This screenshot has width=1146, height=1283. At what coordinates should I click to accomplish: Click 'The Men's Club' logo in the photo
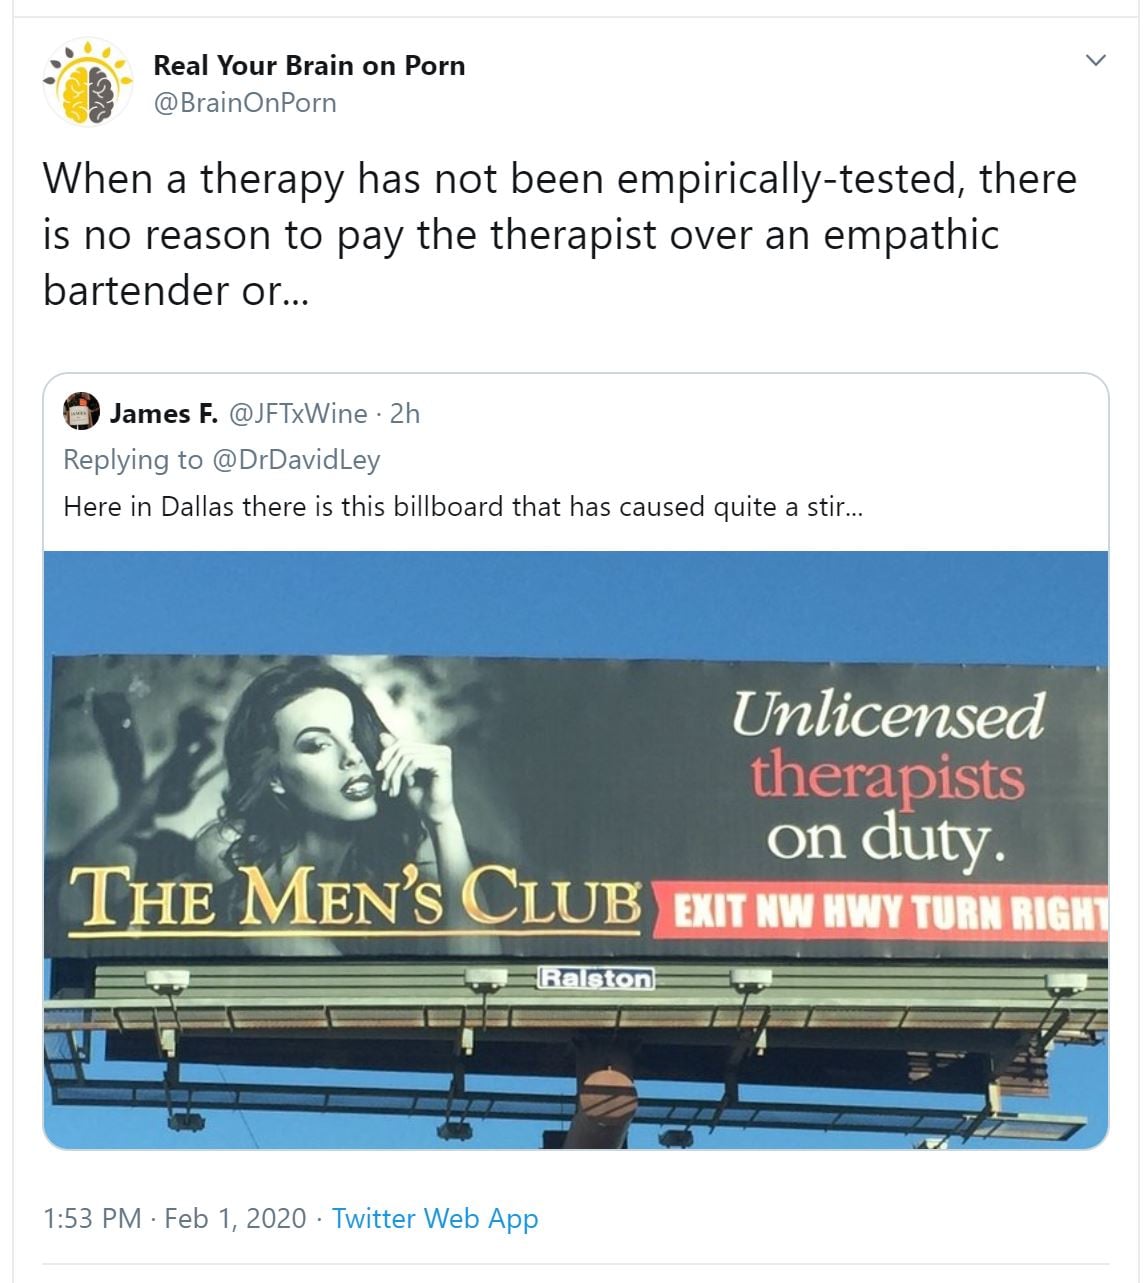(358, 898)
